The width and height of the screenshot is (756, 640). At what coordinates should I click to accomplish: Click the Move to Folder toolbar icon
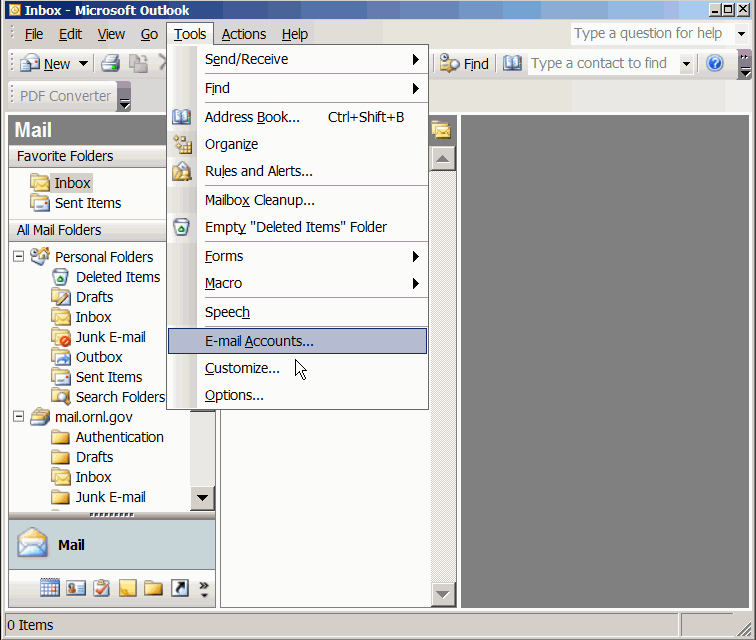coord(138,63)
